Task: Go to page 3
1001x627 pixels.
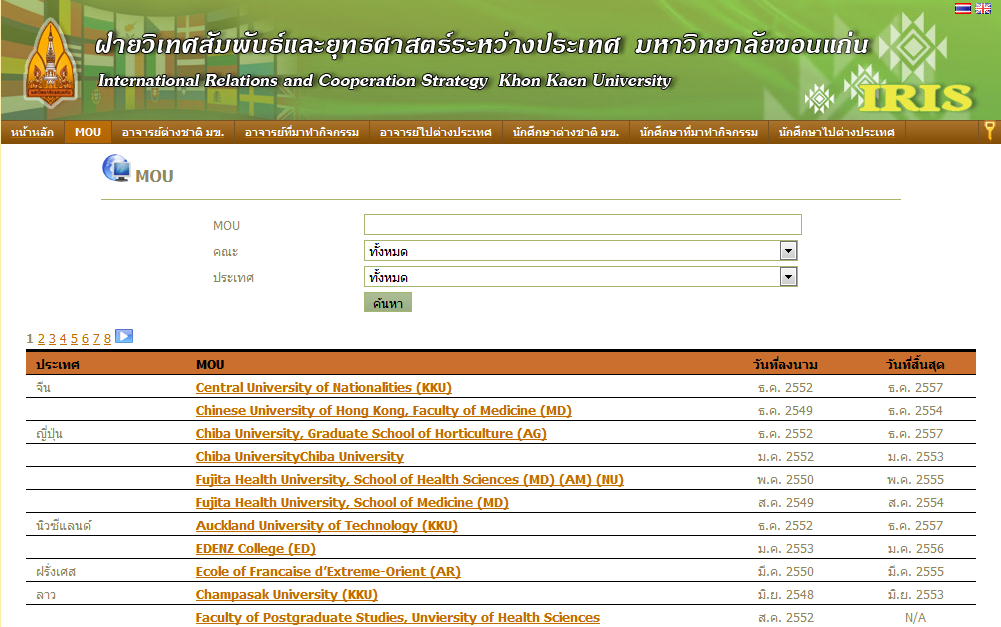Action: click(x=52, y=339)
